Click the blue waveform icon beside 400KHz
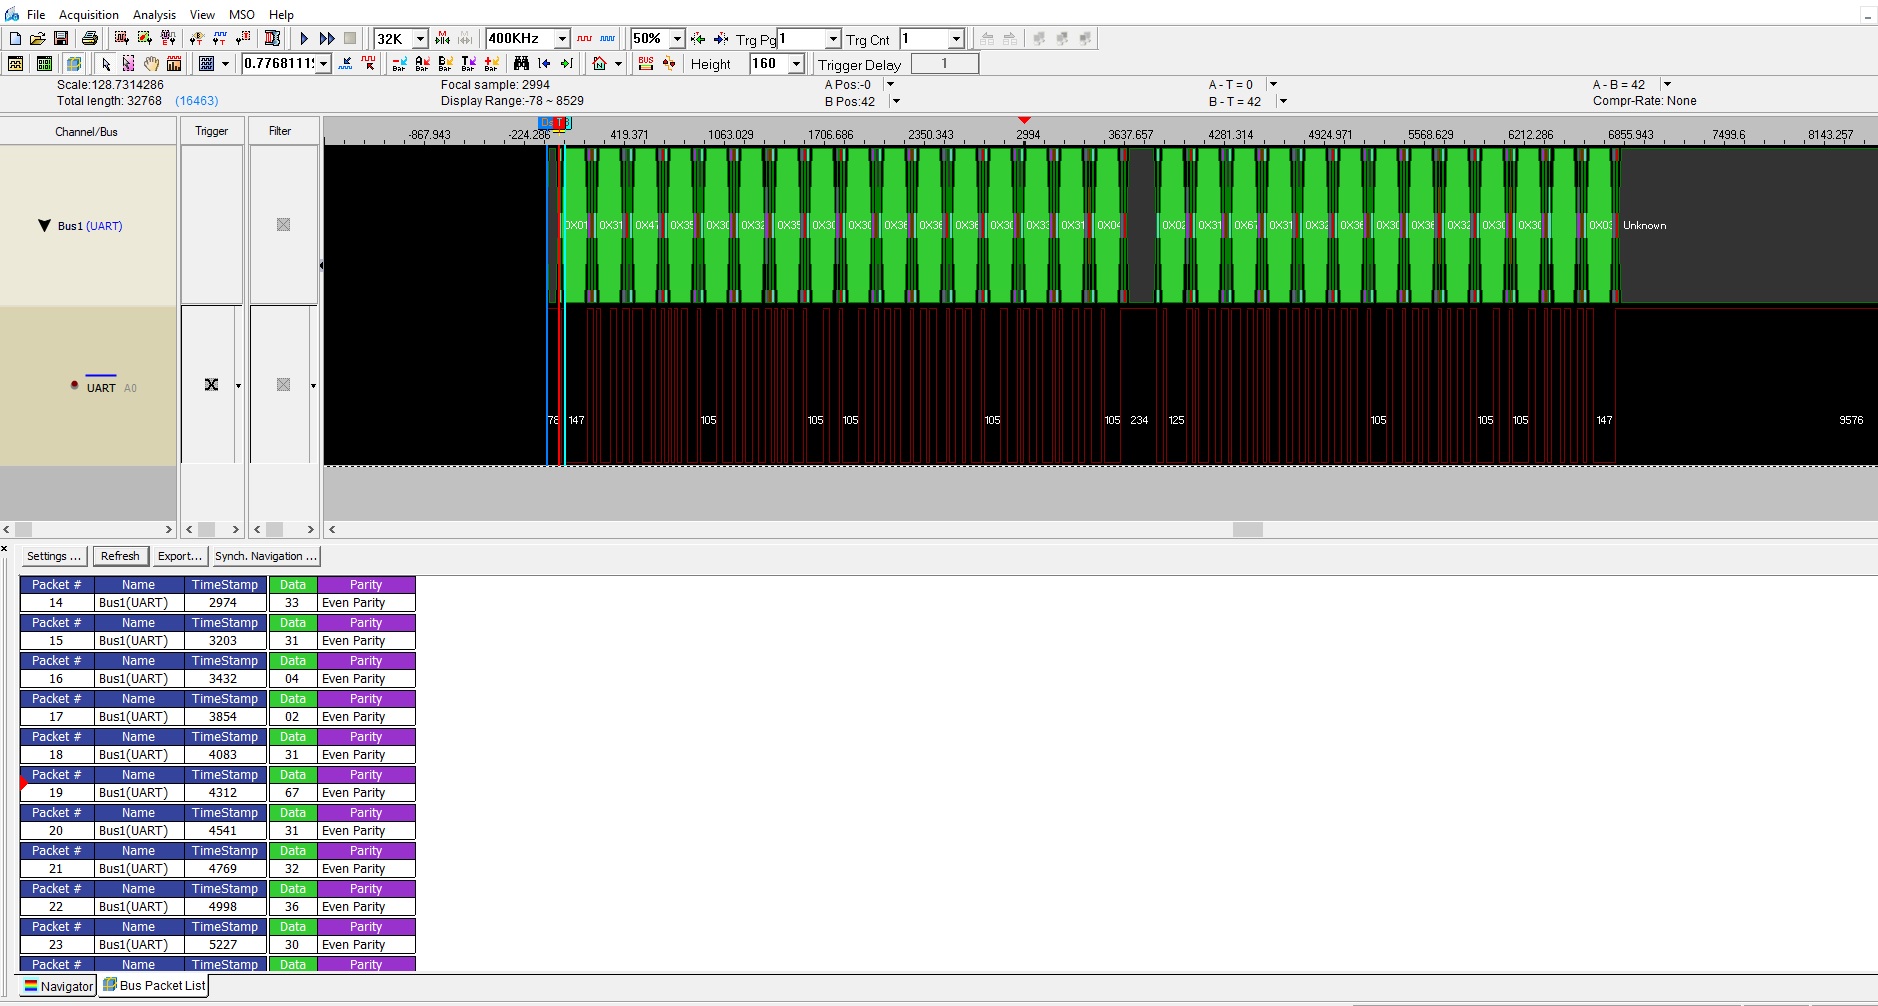The image size is (1878, 1006). pos(607,38)
